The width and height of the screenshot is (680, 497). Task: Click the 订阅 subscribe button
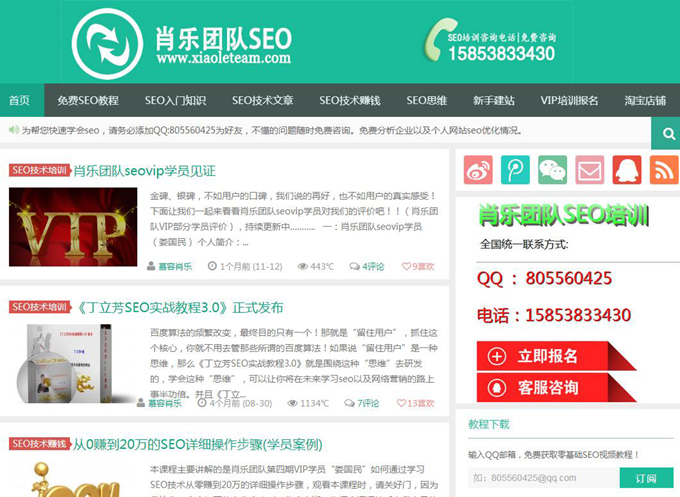pyautogui.click(x=646, y=478)
